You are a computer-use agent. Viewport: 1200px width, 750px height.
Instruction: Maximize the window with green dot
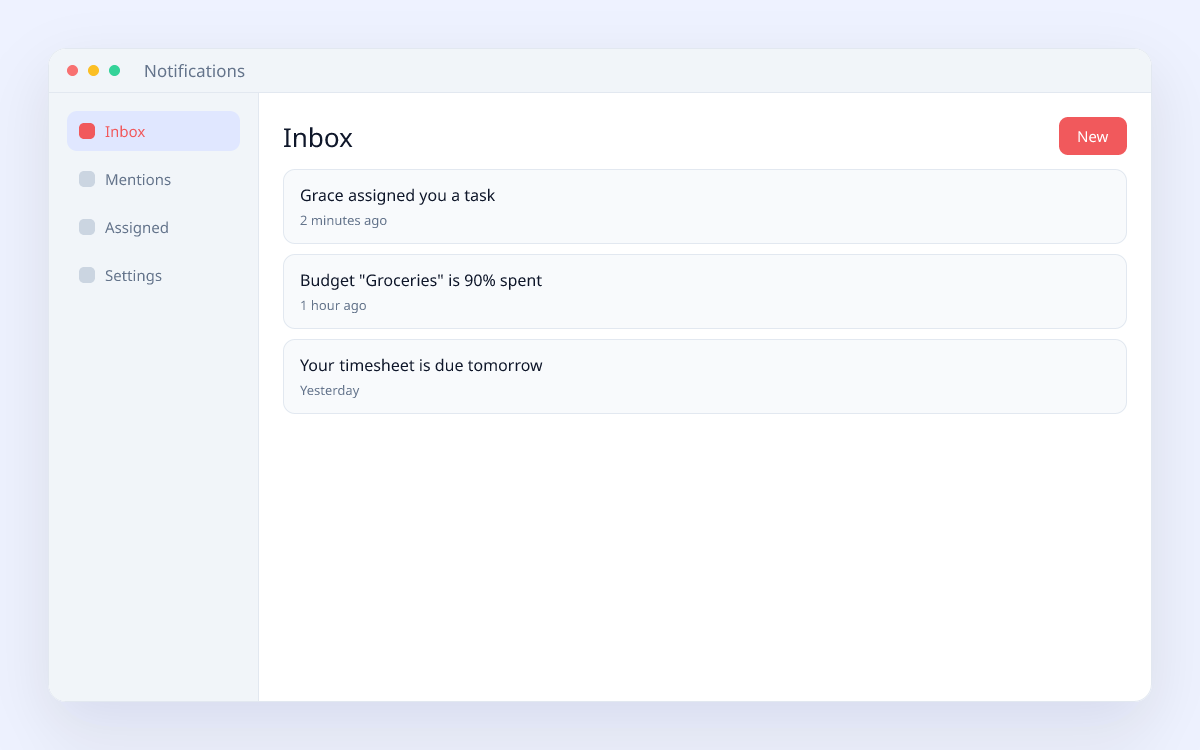pos(114,70)
